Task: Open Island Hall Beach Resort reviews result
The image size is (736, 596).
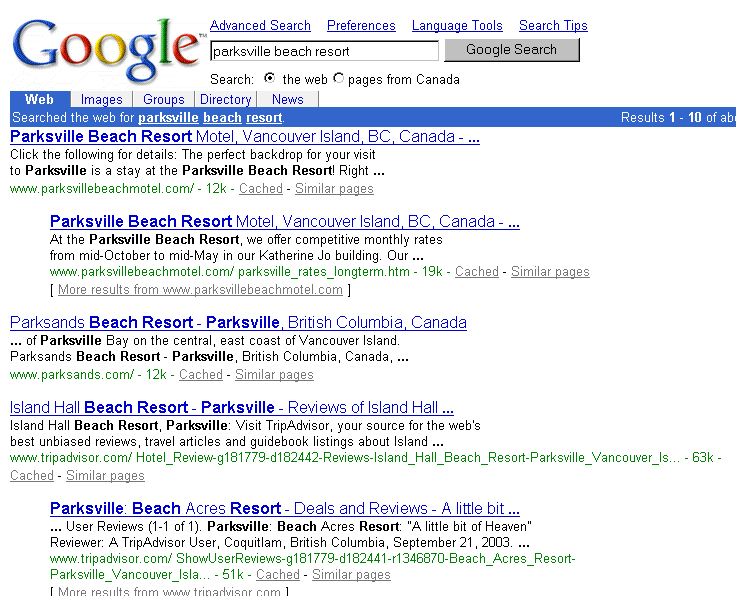Action: click(x=231, y=408)
